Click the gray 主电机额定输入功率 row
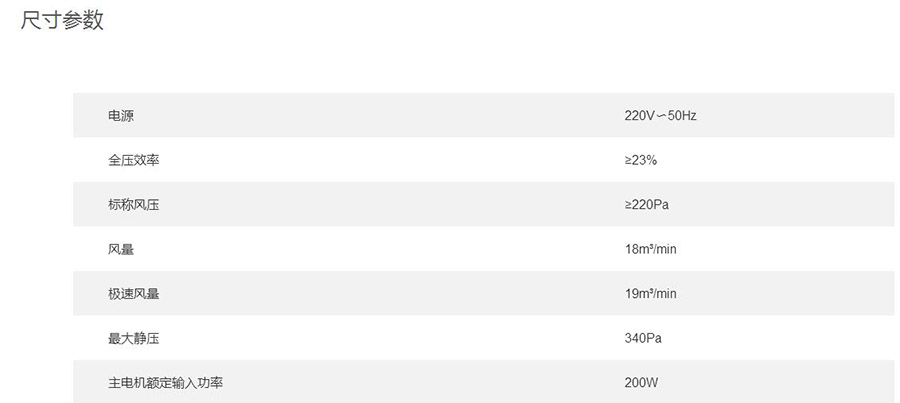Viewport: 900px width, 403px height. coord(483,382)
